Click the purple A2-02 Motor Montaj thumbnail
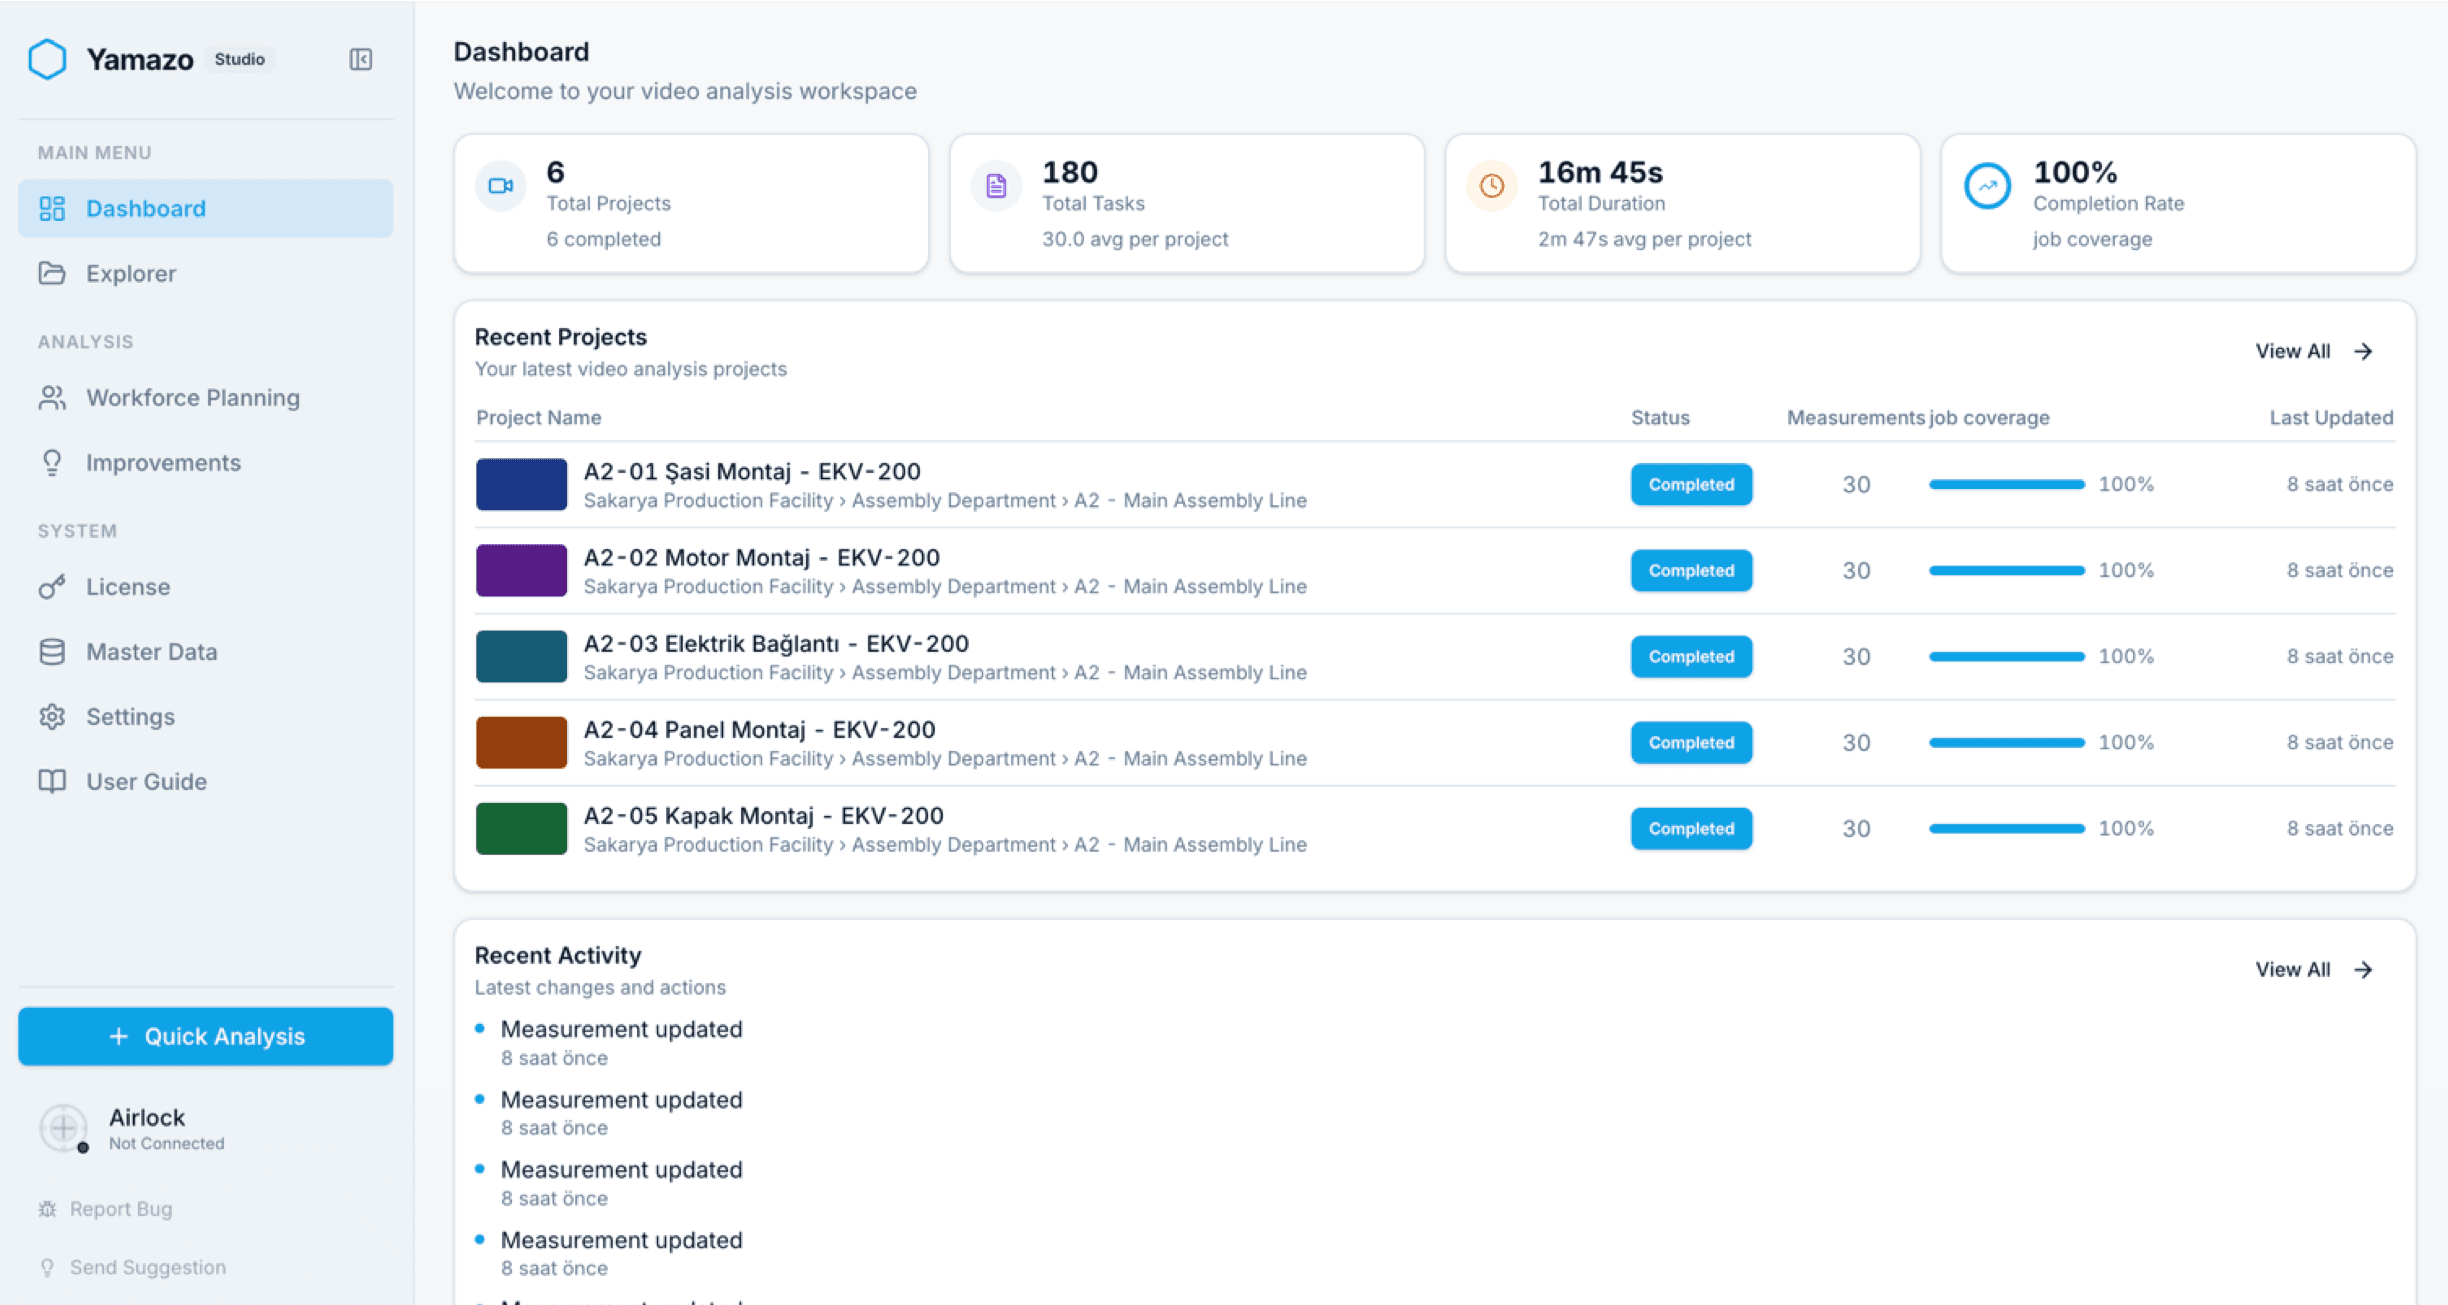 pos(521,570)
